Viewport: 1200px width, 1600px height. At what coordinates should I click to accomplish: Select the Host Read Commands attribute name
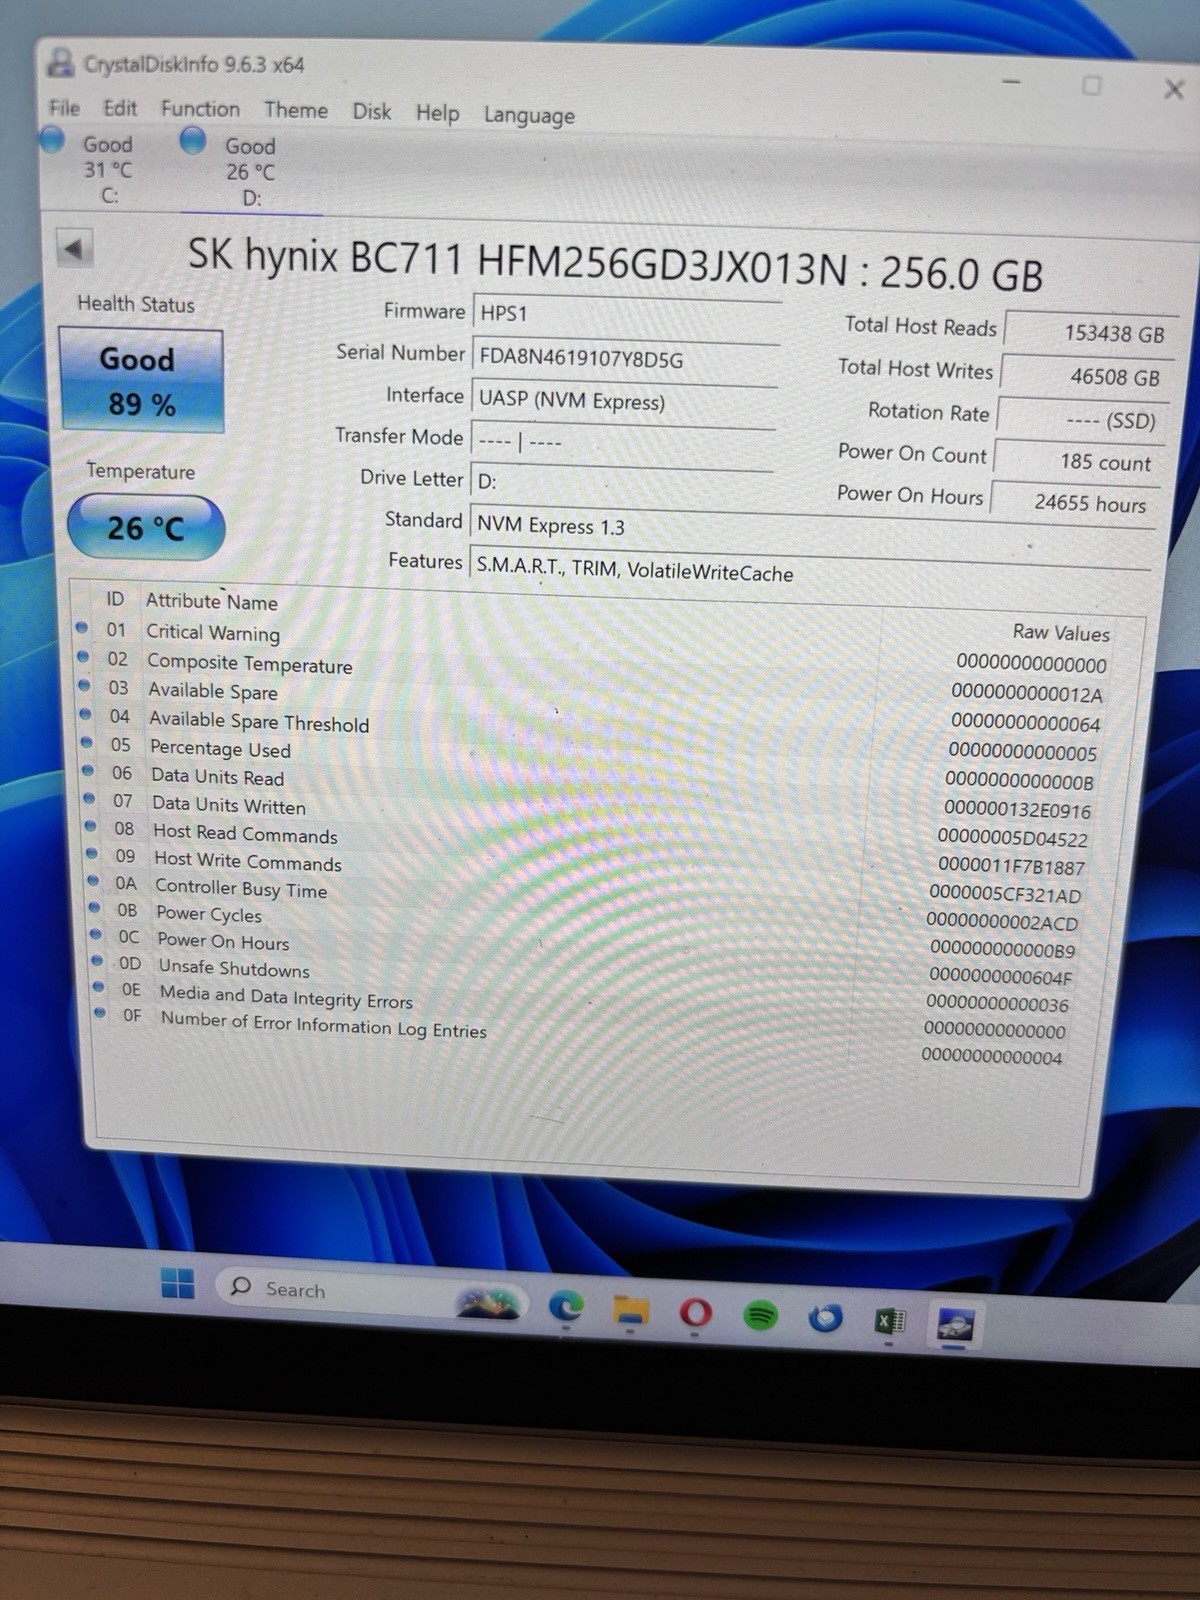click(x=245, y=833)
